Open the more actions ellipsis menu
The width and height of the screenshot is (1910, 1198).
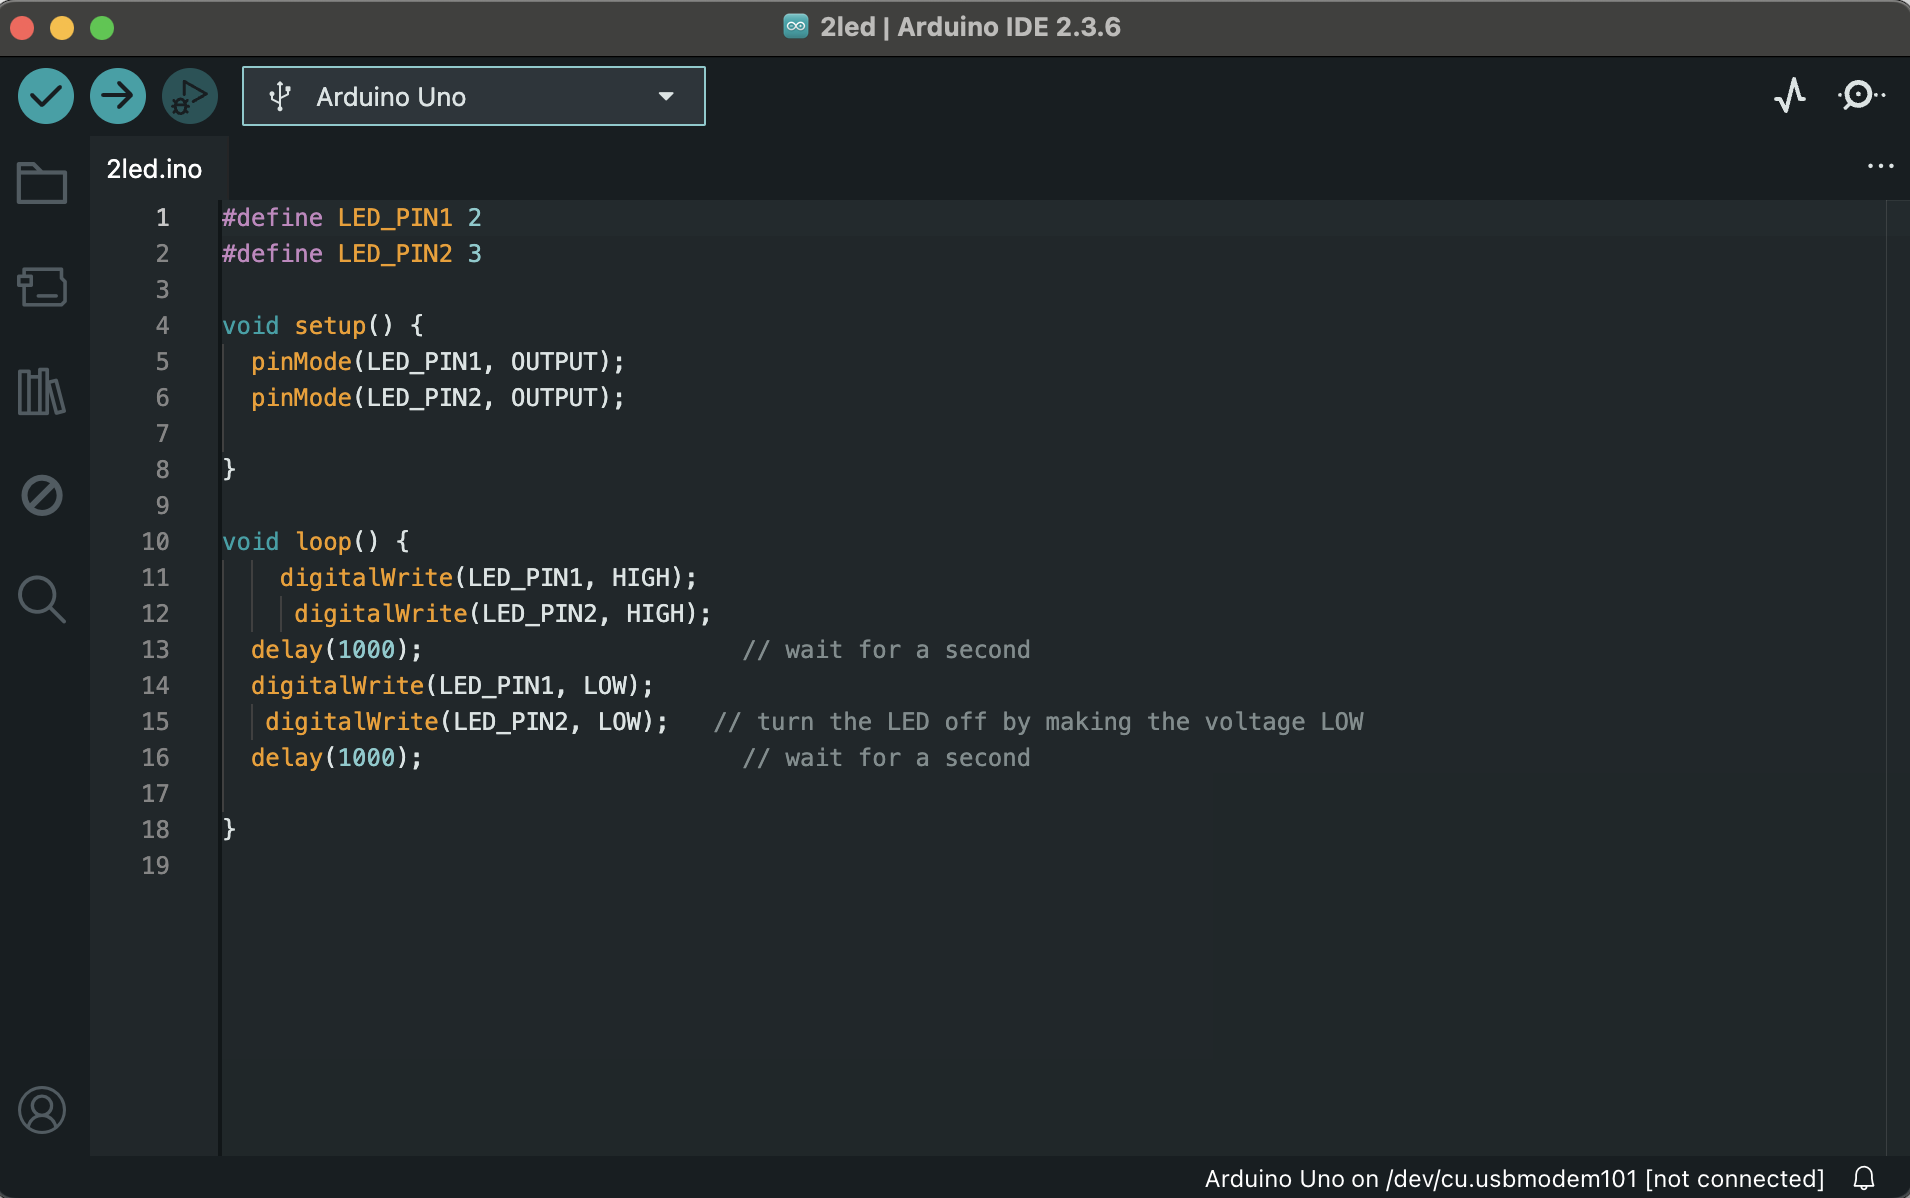(1882, 166)
